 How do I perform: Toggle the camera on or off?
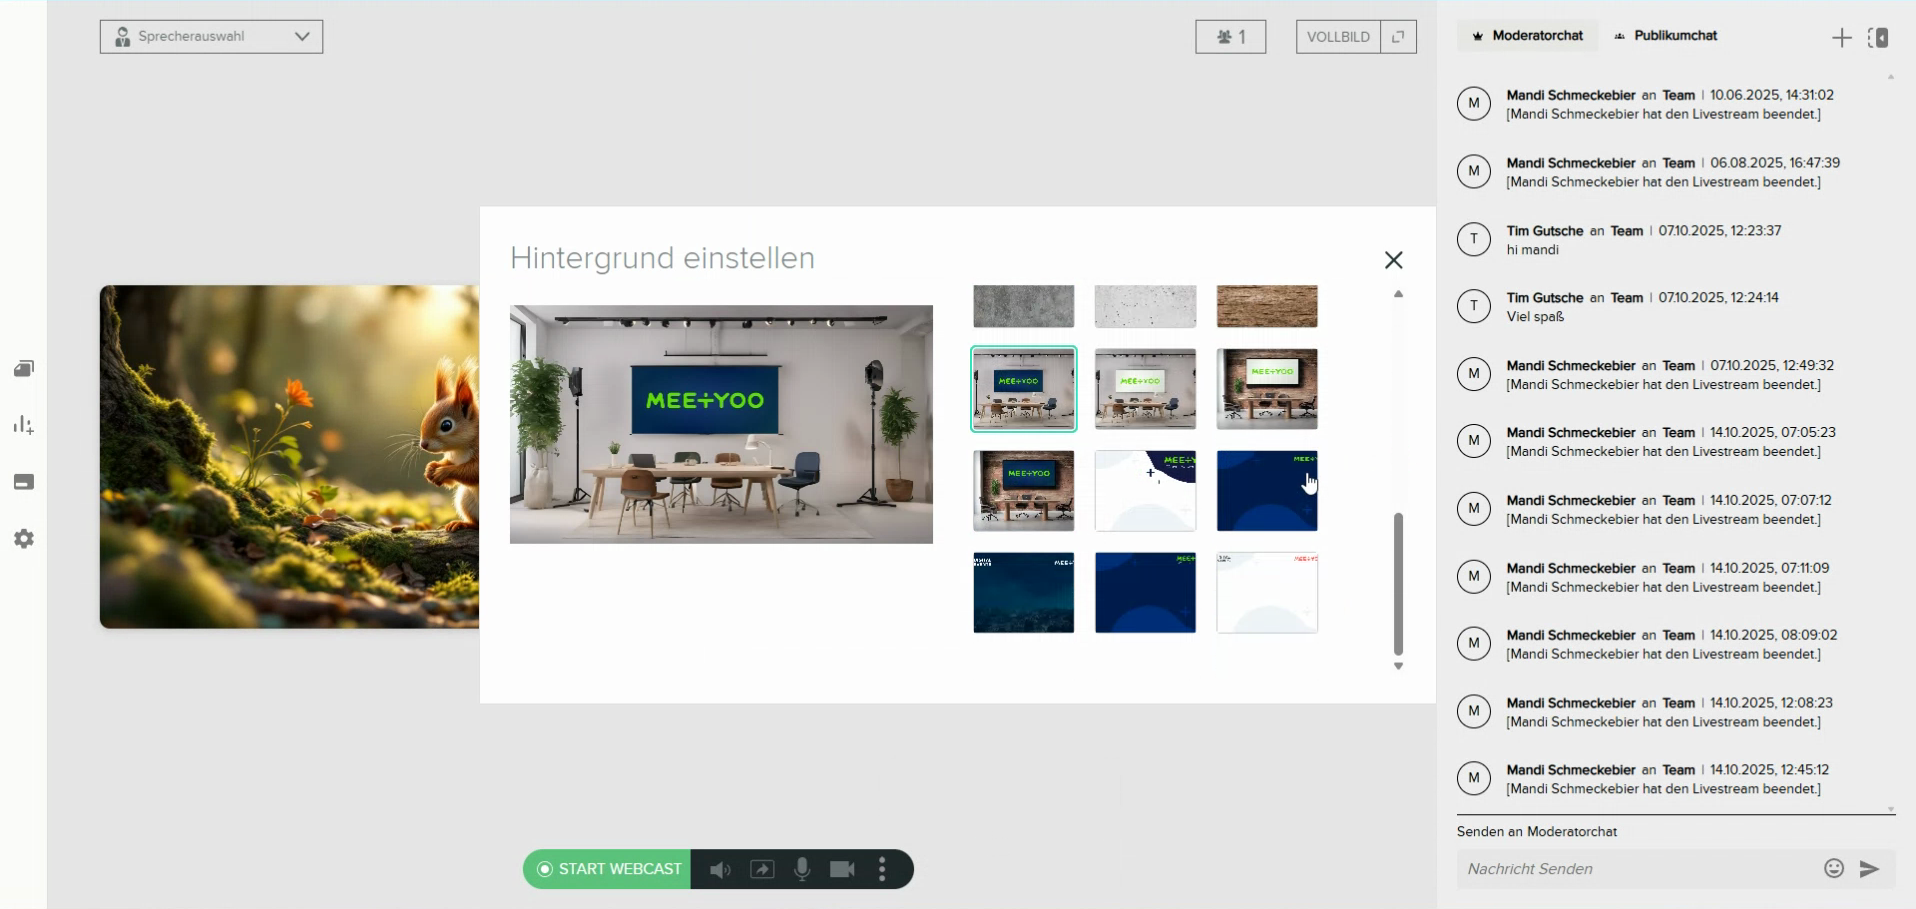click(x=842, y=870)
